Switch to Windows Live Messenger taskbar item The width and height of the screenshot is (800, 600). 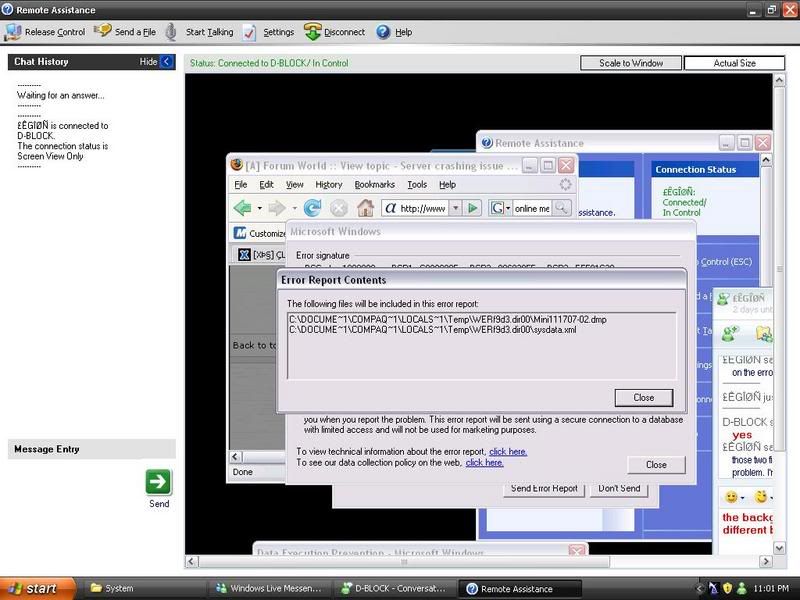click(270, 588)
